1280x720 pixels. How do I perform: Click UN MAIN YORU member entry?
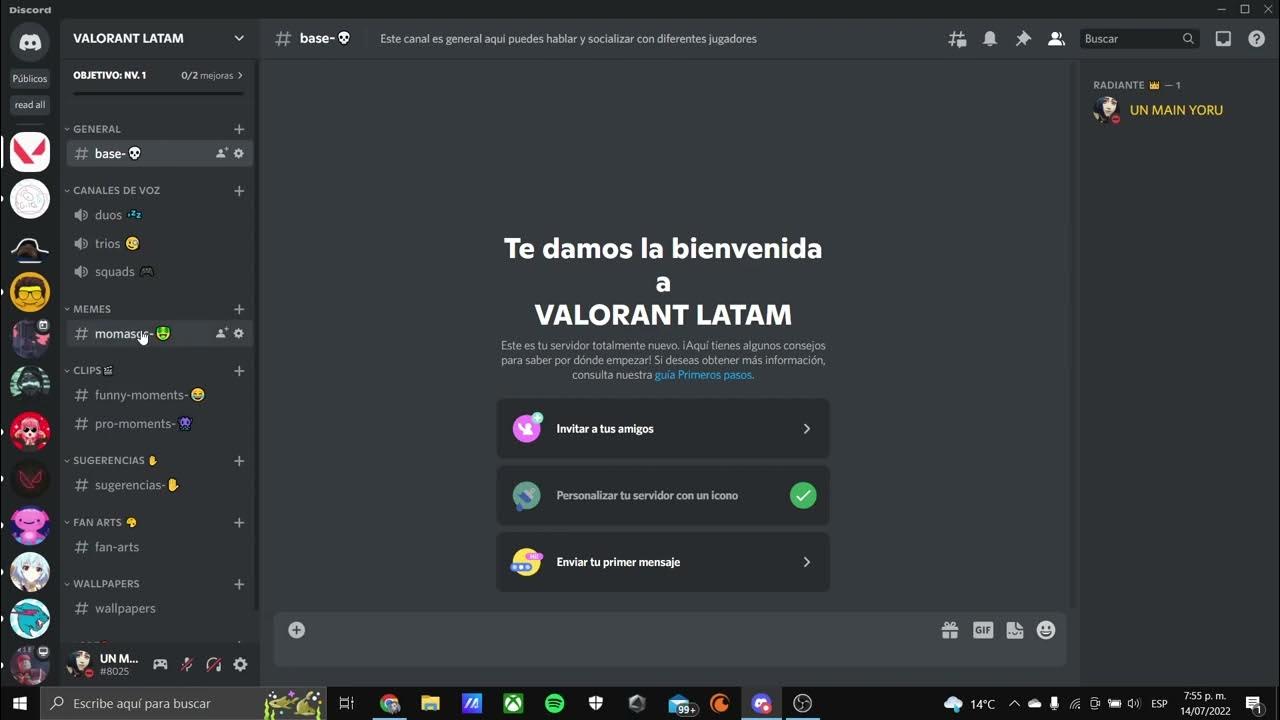(x=1175, y=110)
